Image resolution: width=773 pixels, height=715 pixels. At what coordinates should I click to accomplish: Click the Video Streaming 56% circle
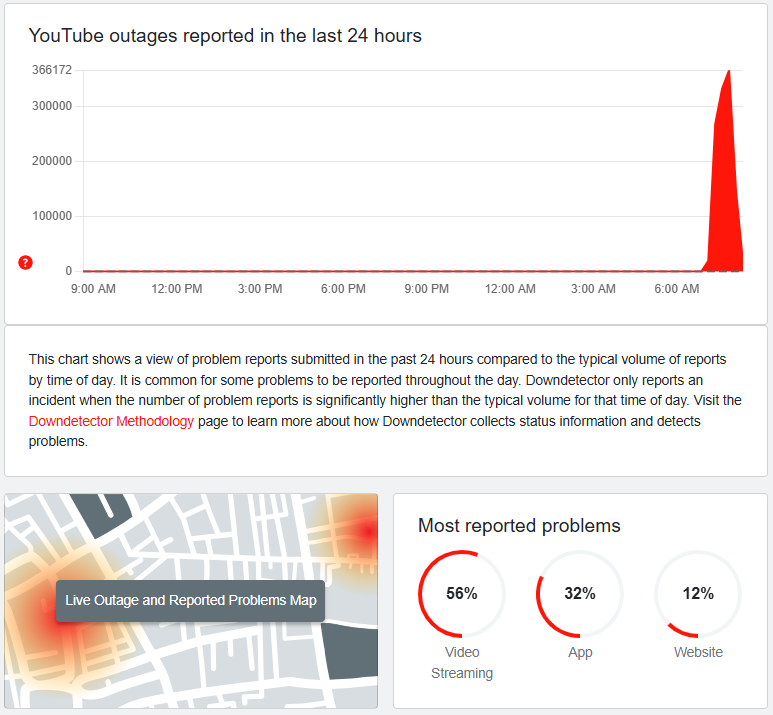(461, 594)
